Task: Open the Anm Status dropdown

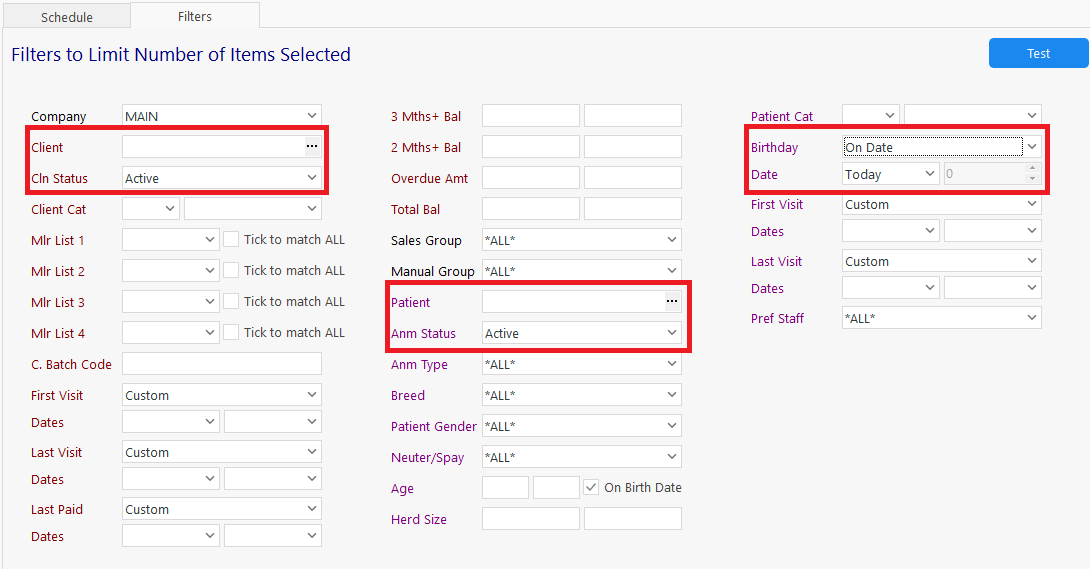Action: tap(672, 333)
